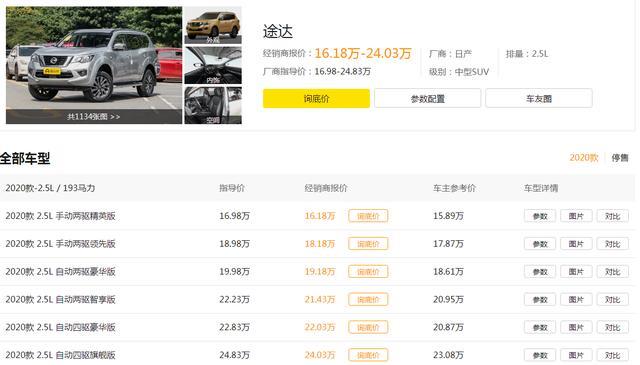
Task: Open 图片 for 自动两驱豪华版
Action: pos(576,272)
